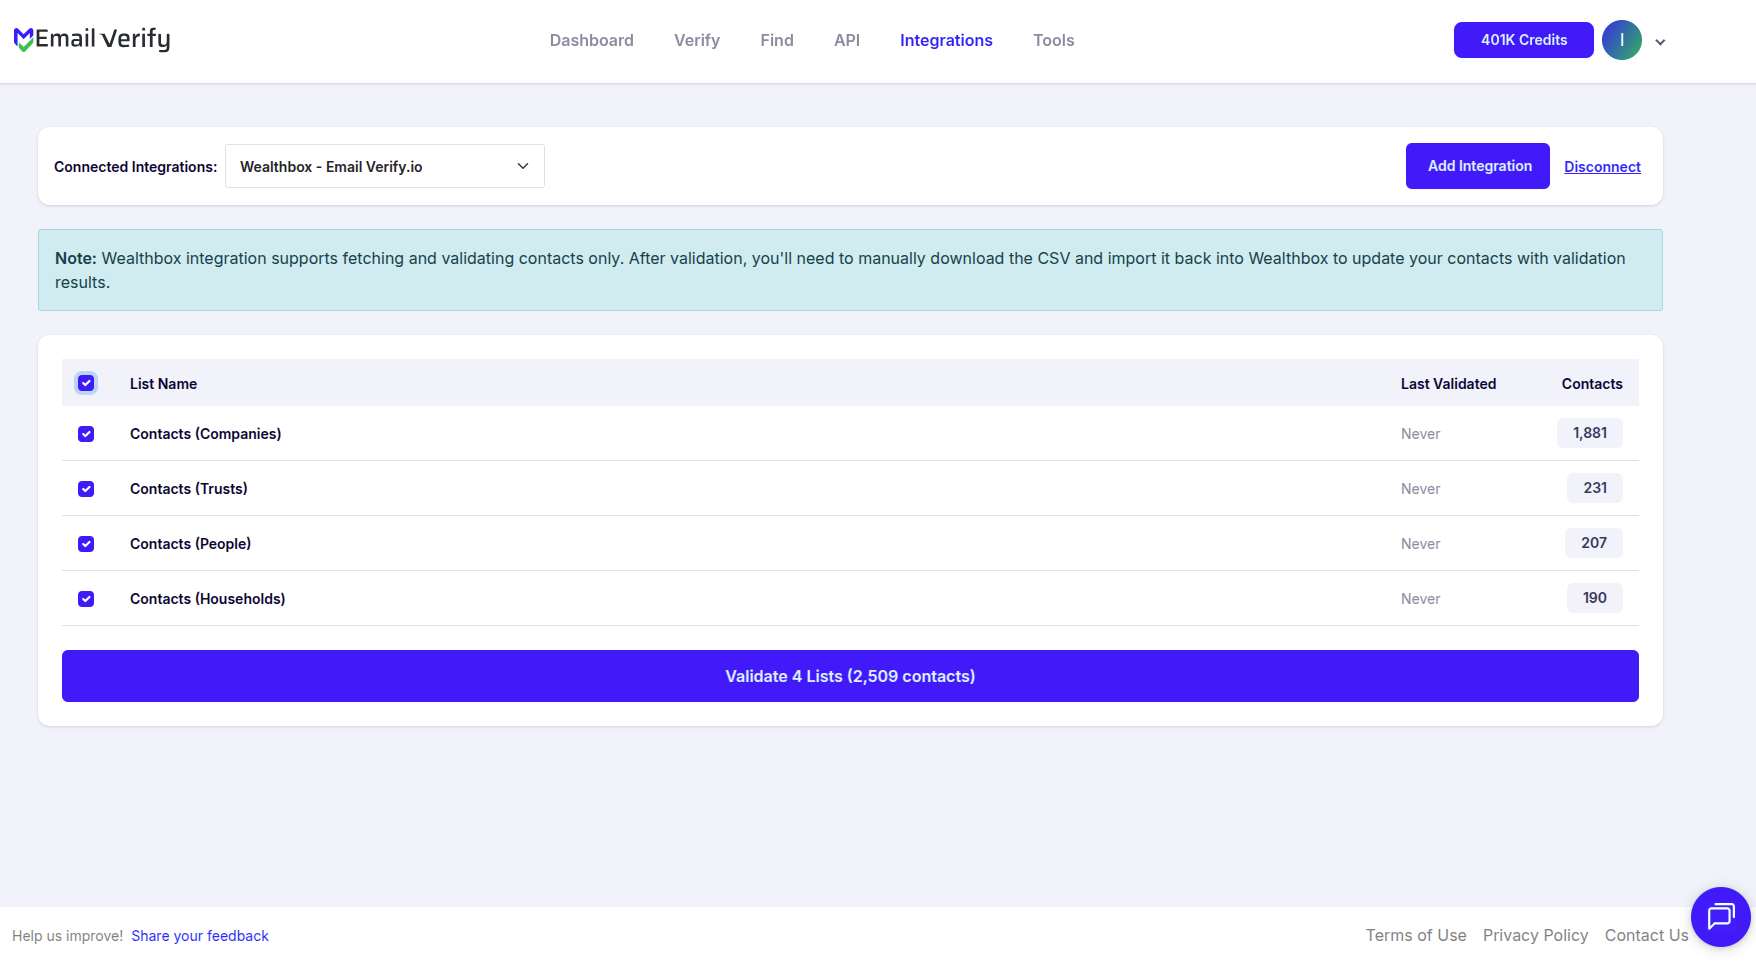Click the List Name column header
Viewport: 1756px width, 962px height.
163,384
